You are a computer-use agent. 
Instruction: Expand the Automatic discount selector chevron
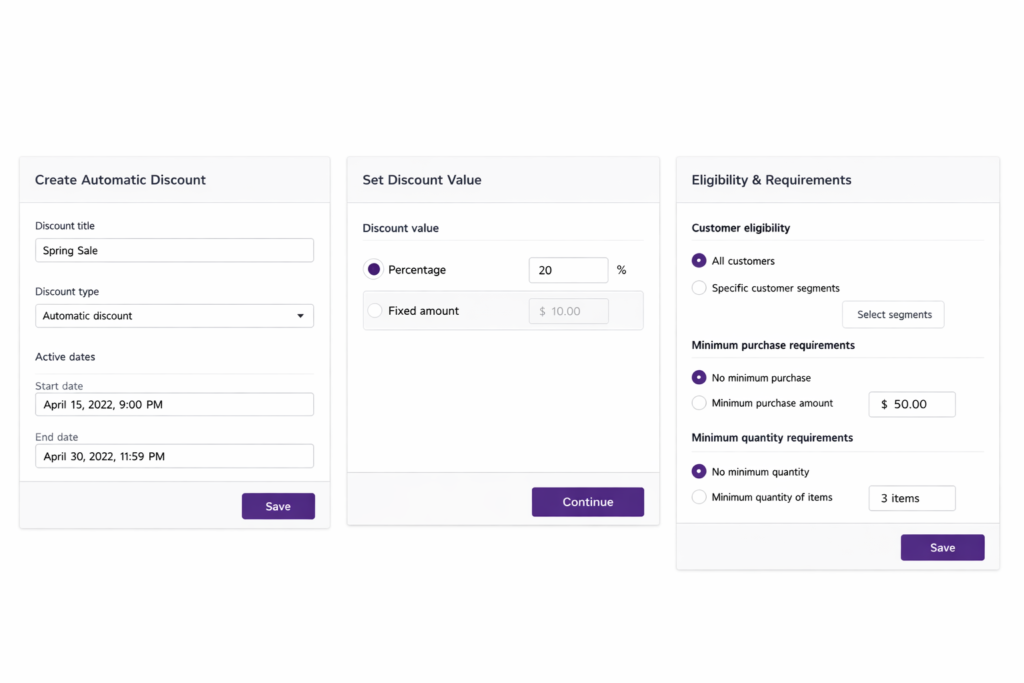(300, 315)
